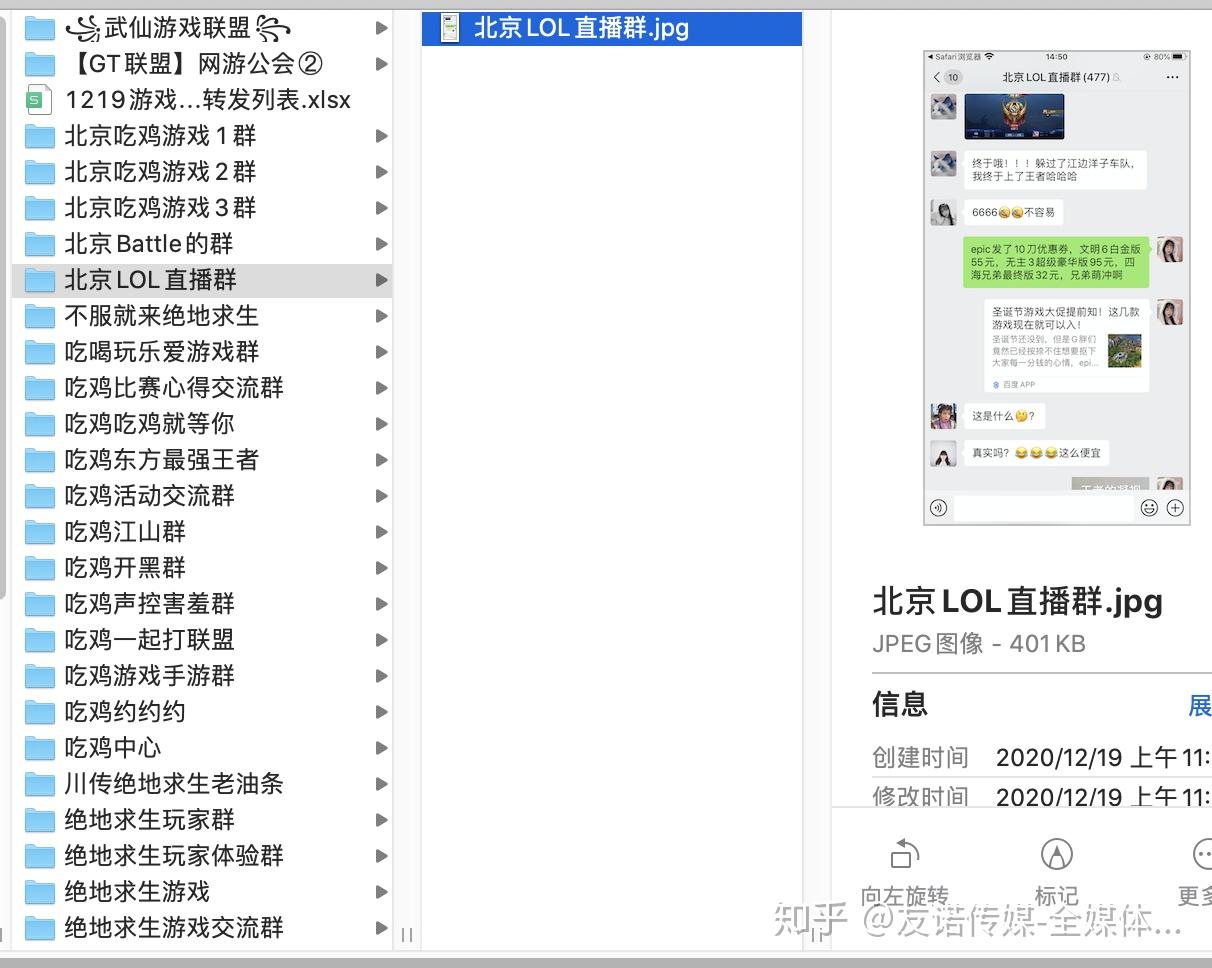Select the 吃鸡声控害羞群 folder
Image resolution: width=1212 pixels, height=968 pixels.
pos(202,604)
